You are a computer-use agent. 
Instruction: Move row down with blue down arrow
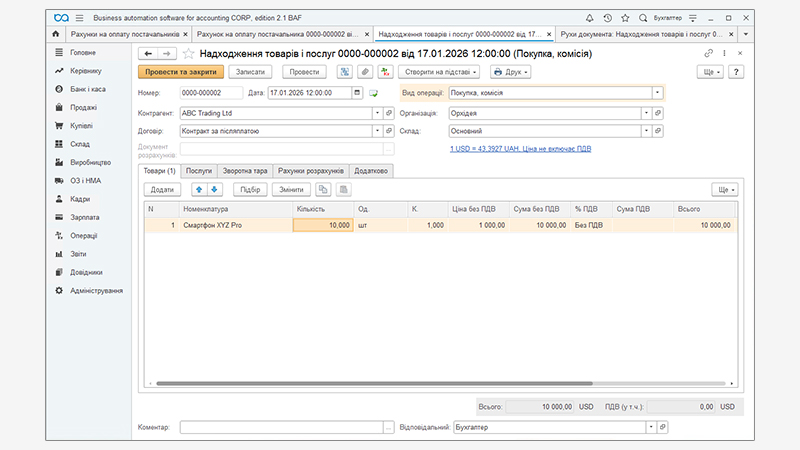pos(214,189)
